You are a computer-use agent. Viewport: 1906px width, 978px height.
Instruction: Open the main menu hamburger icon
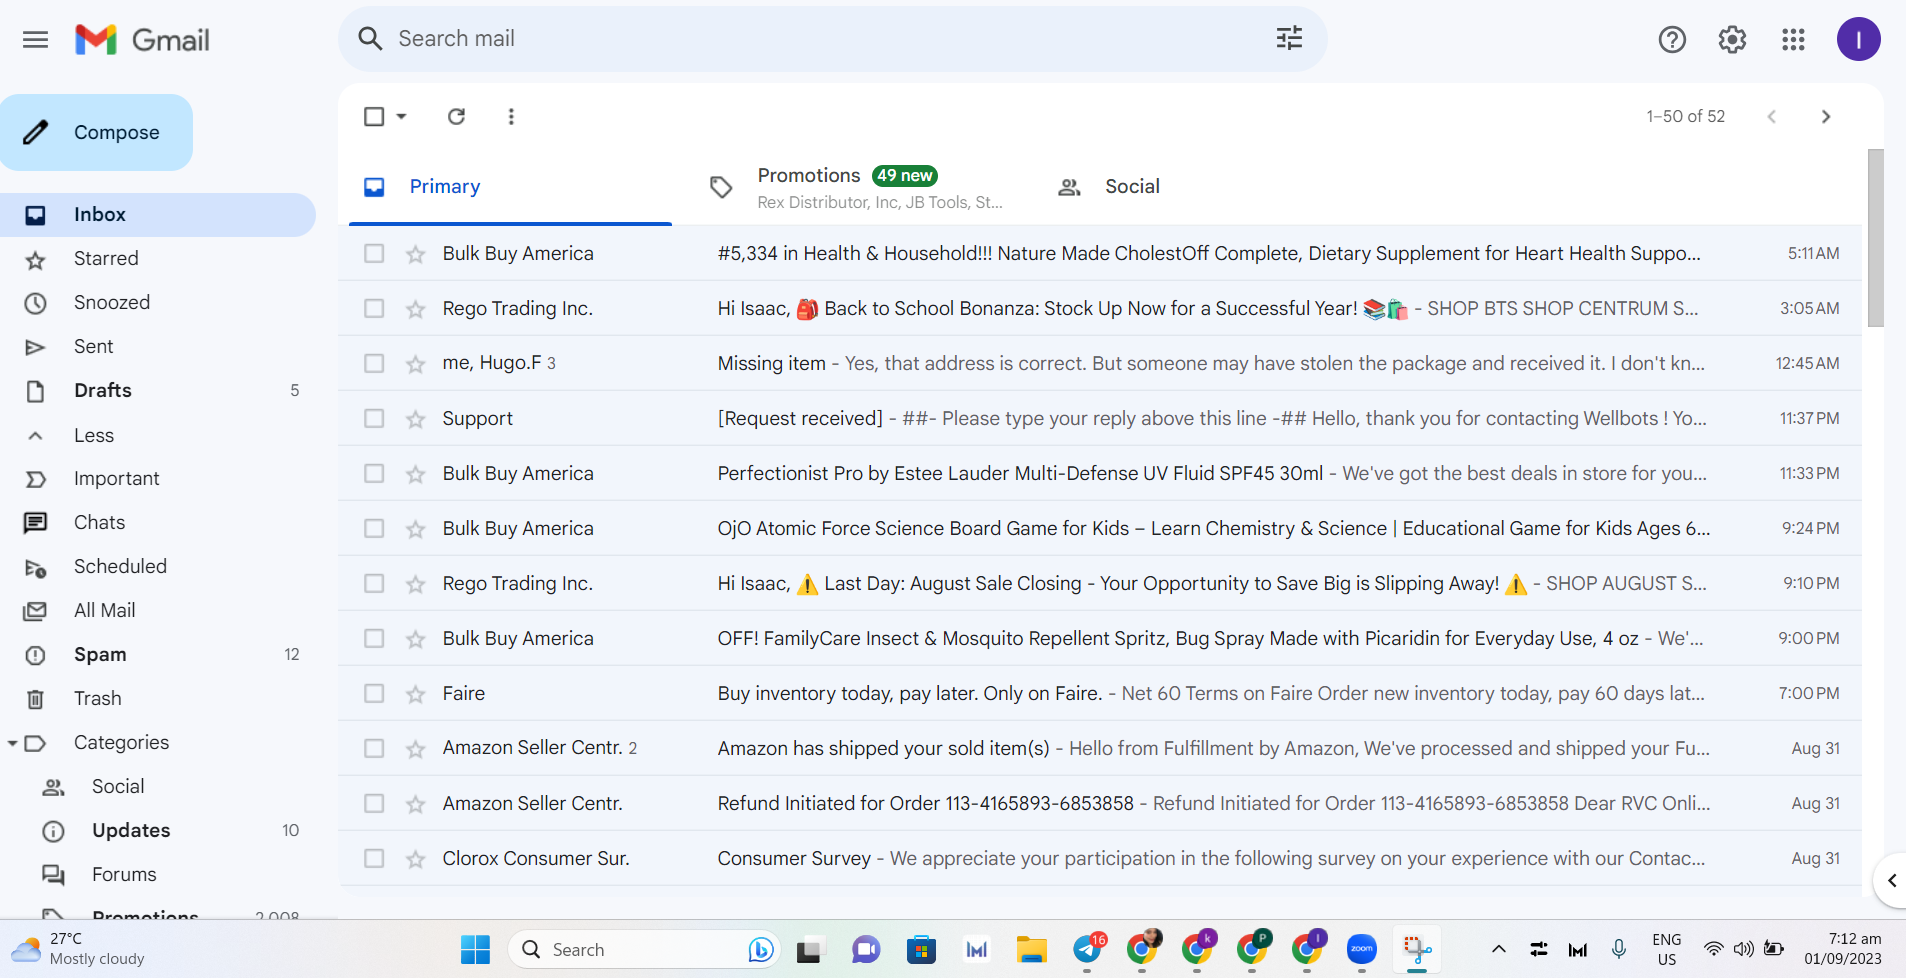(36, 40)
